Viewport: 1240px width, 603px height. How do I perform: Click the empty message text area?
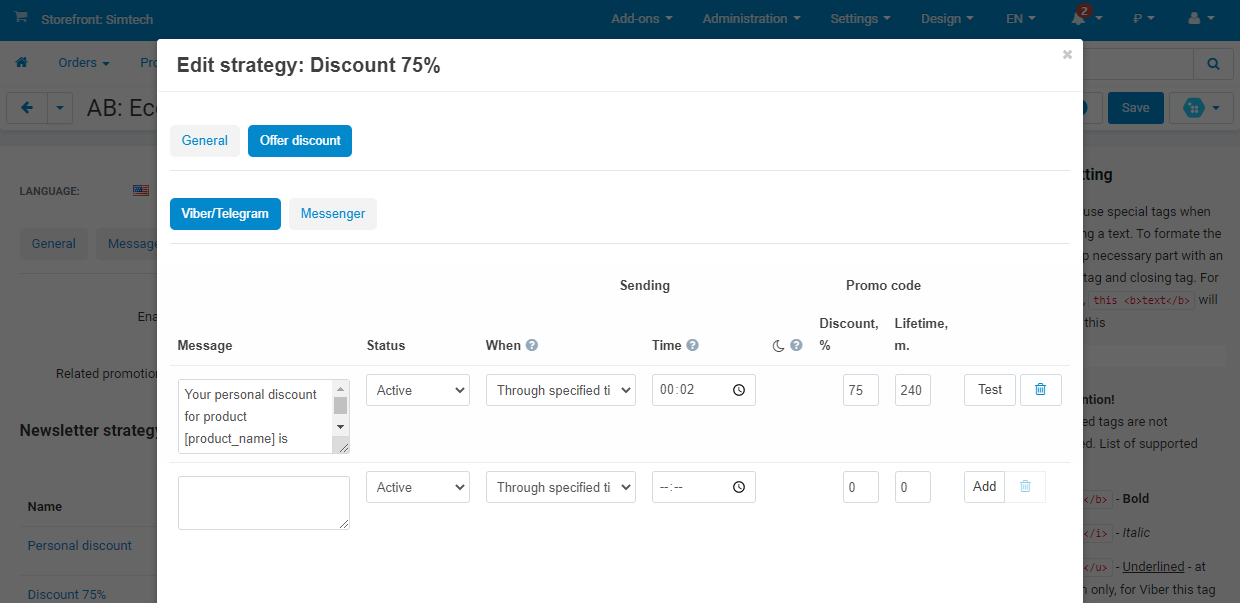(x=263, y=502)
